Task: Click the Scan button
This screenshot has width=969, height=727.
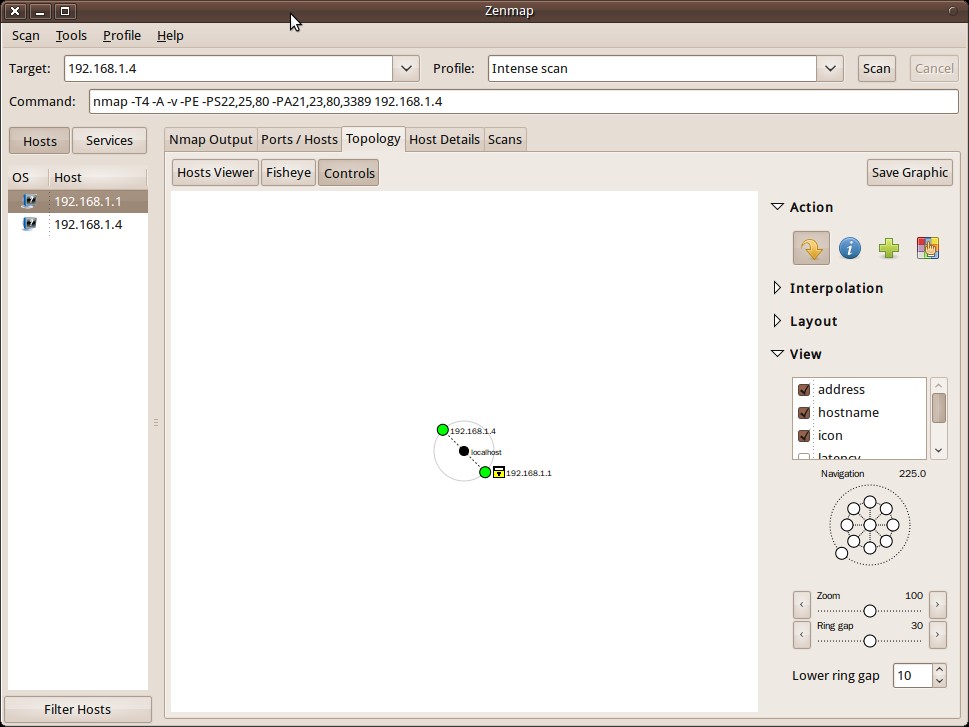Action: tap(876, 69)
